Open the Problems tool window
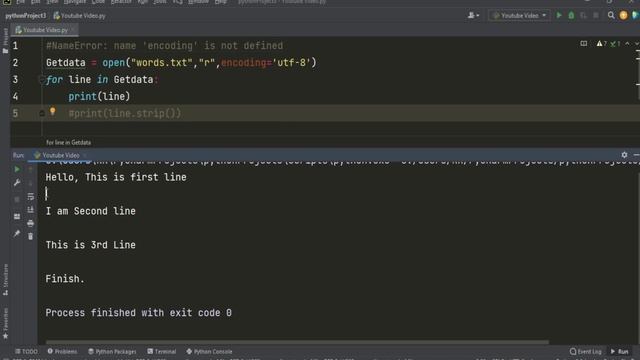This screenshot has height=360, width=640. (x=62, y=351)
